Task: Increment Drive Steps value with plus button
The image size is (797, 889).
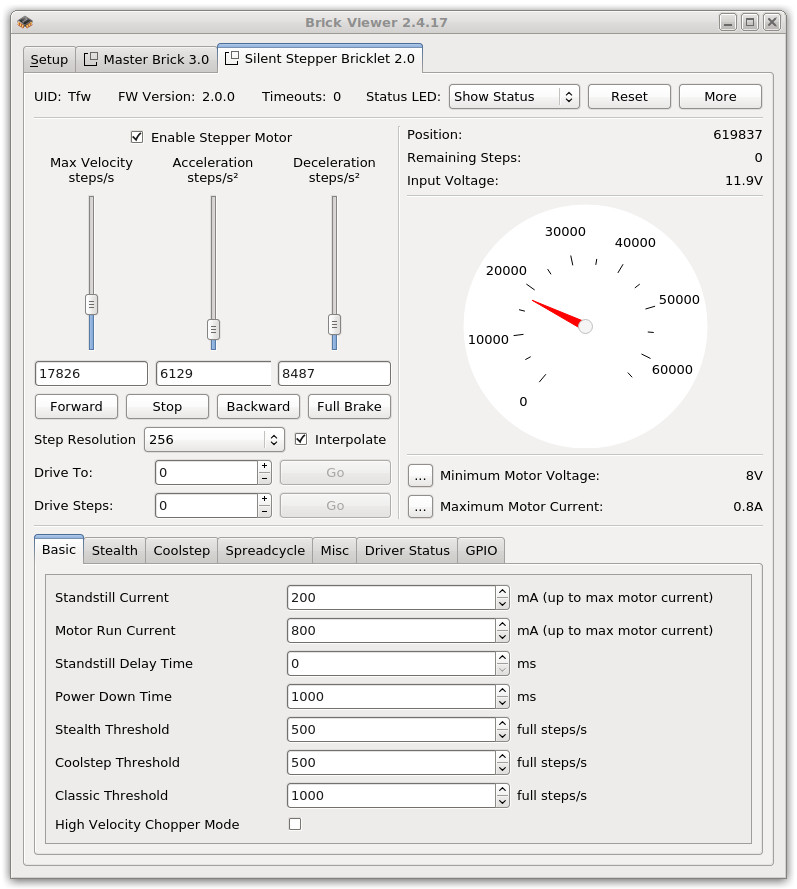Action: pyautogui.click(x=264, y=499)
